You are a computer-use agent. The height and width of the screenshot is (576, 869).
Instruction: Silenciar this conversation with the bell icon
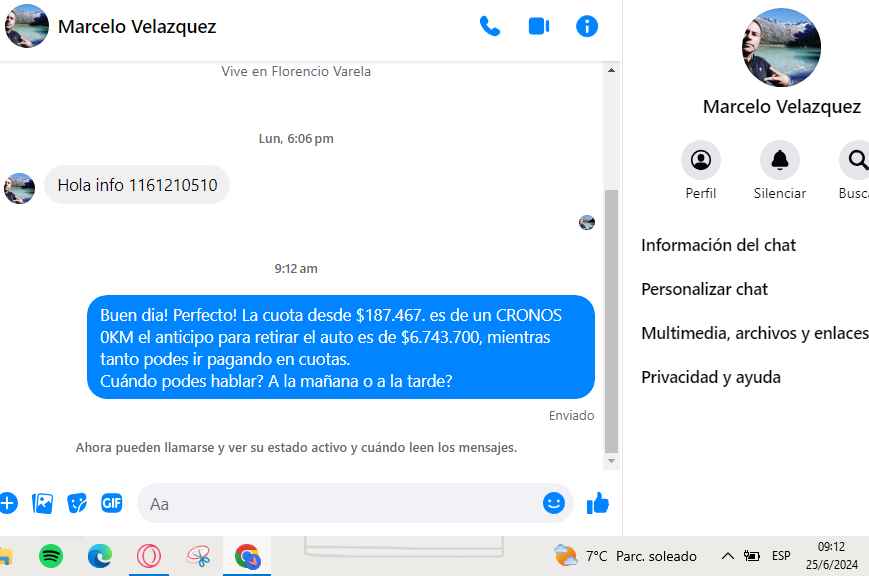780,160
